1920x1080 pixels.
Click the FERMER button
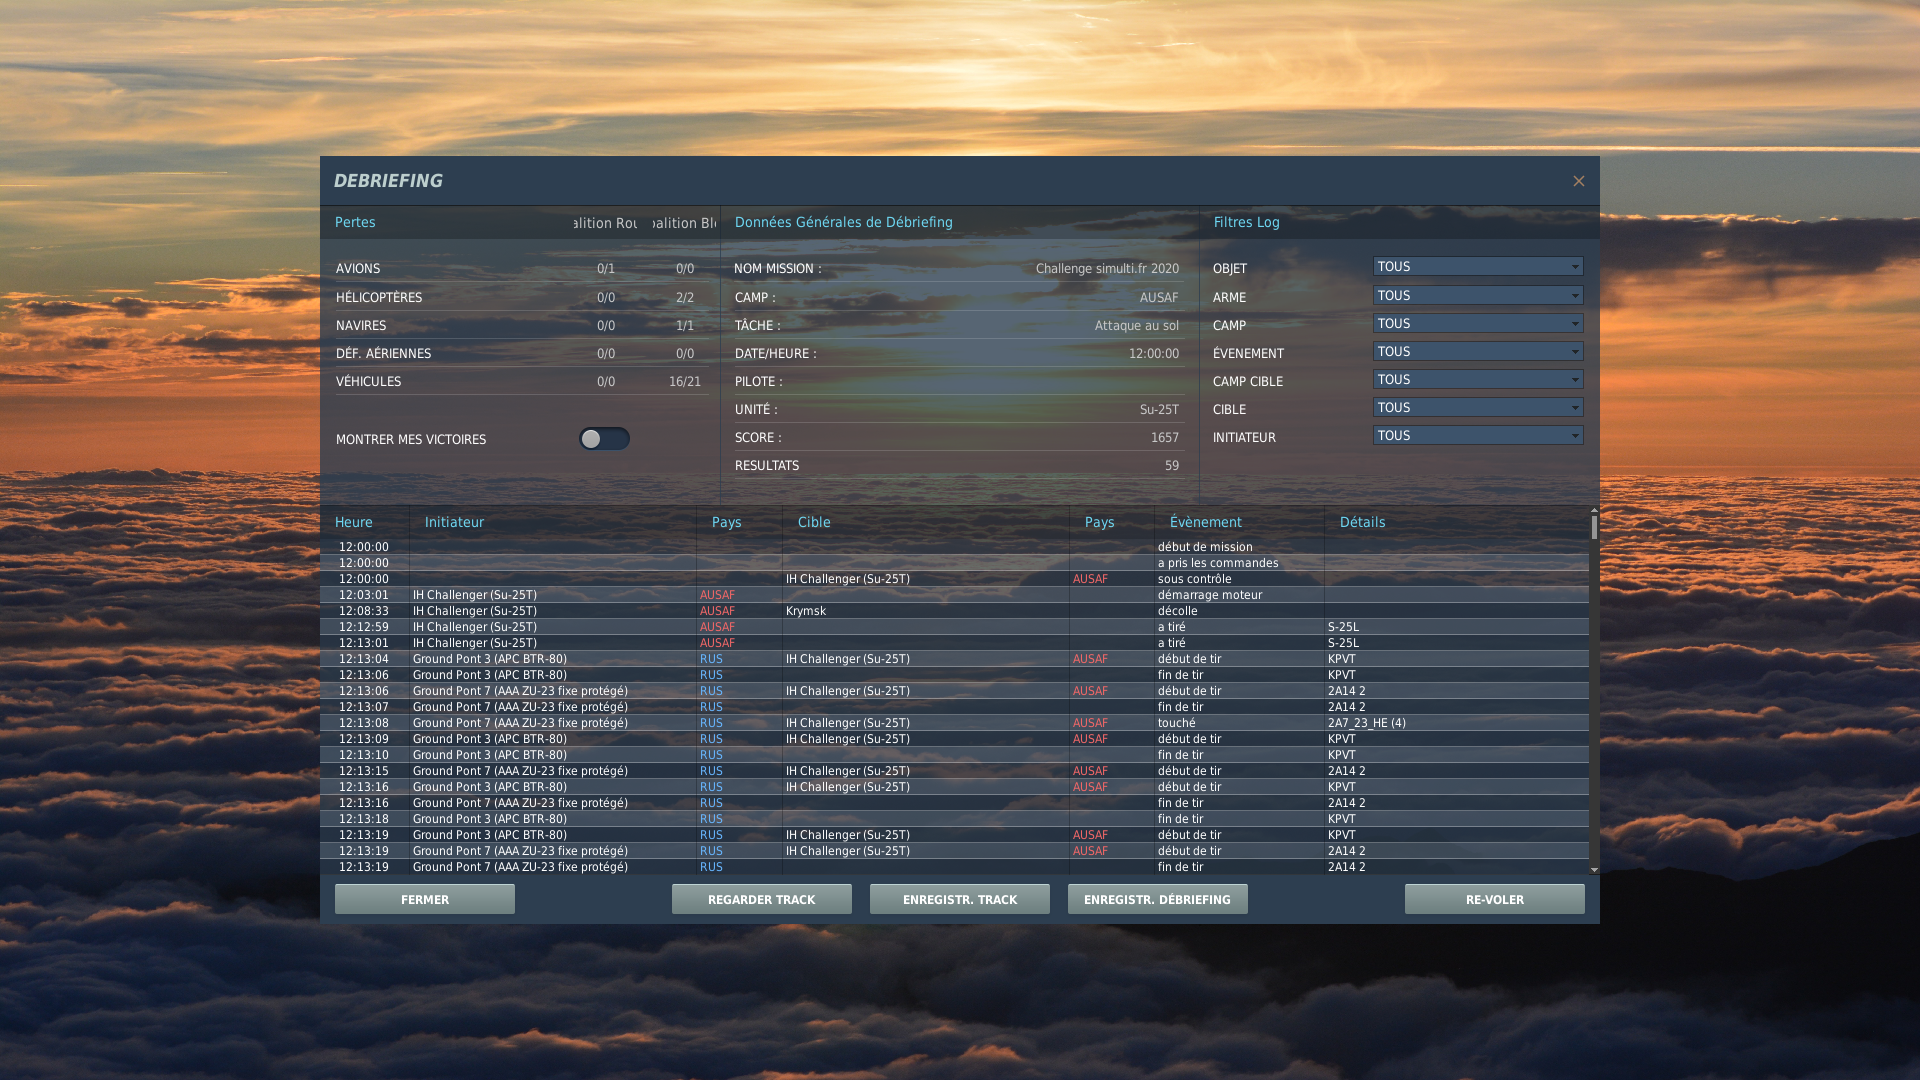(x=425, y=899)
